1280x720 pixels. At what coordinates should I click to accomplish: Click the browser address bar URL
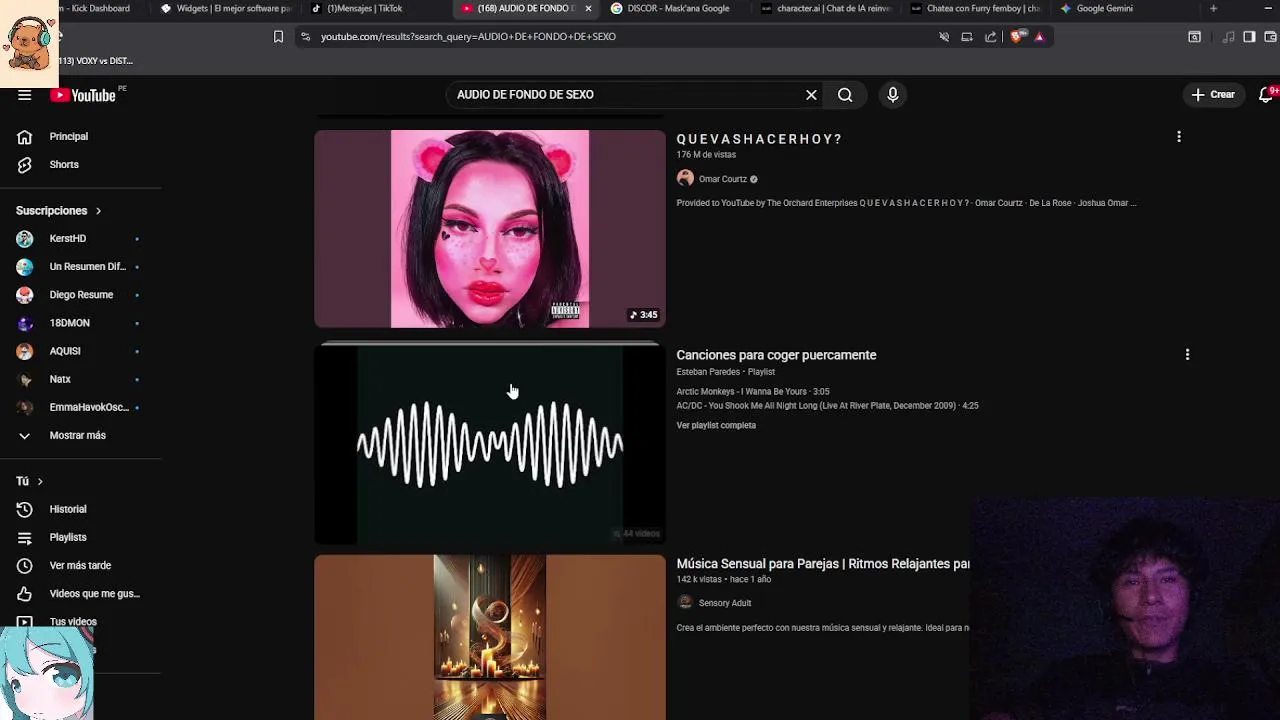pos(468,37)
